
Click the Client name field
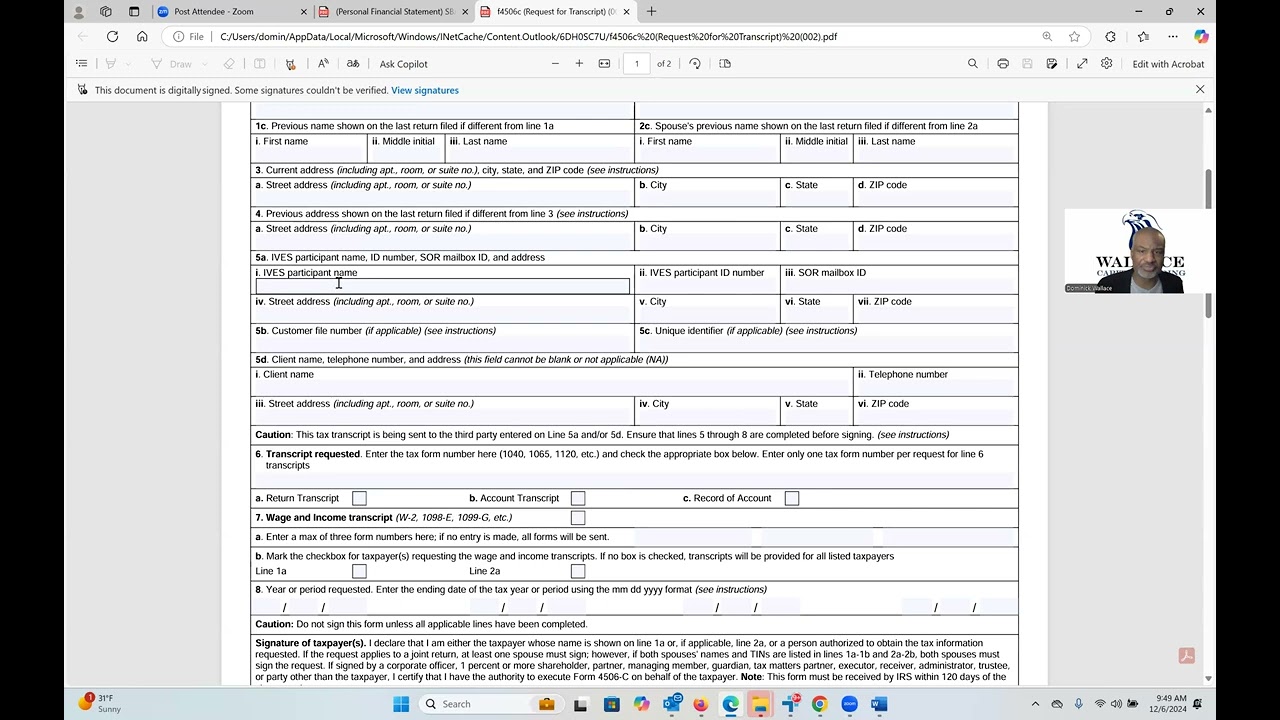(x=552, y=388)
